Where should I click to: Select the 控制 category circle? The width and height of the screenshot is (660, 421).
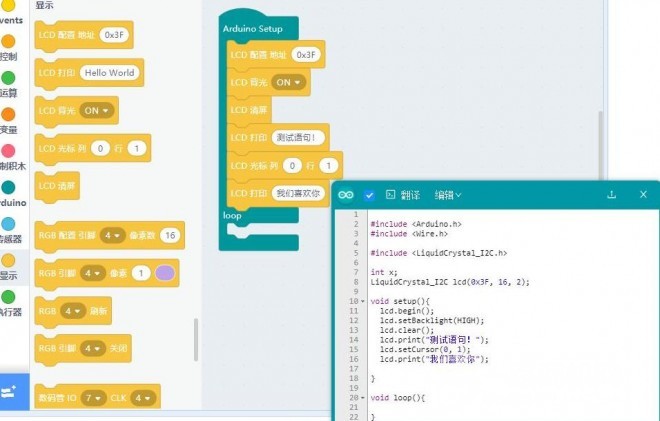(8, 42)
